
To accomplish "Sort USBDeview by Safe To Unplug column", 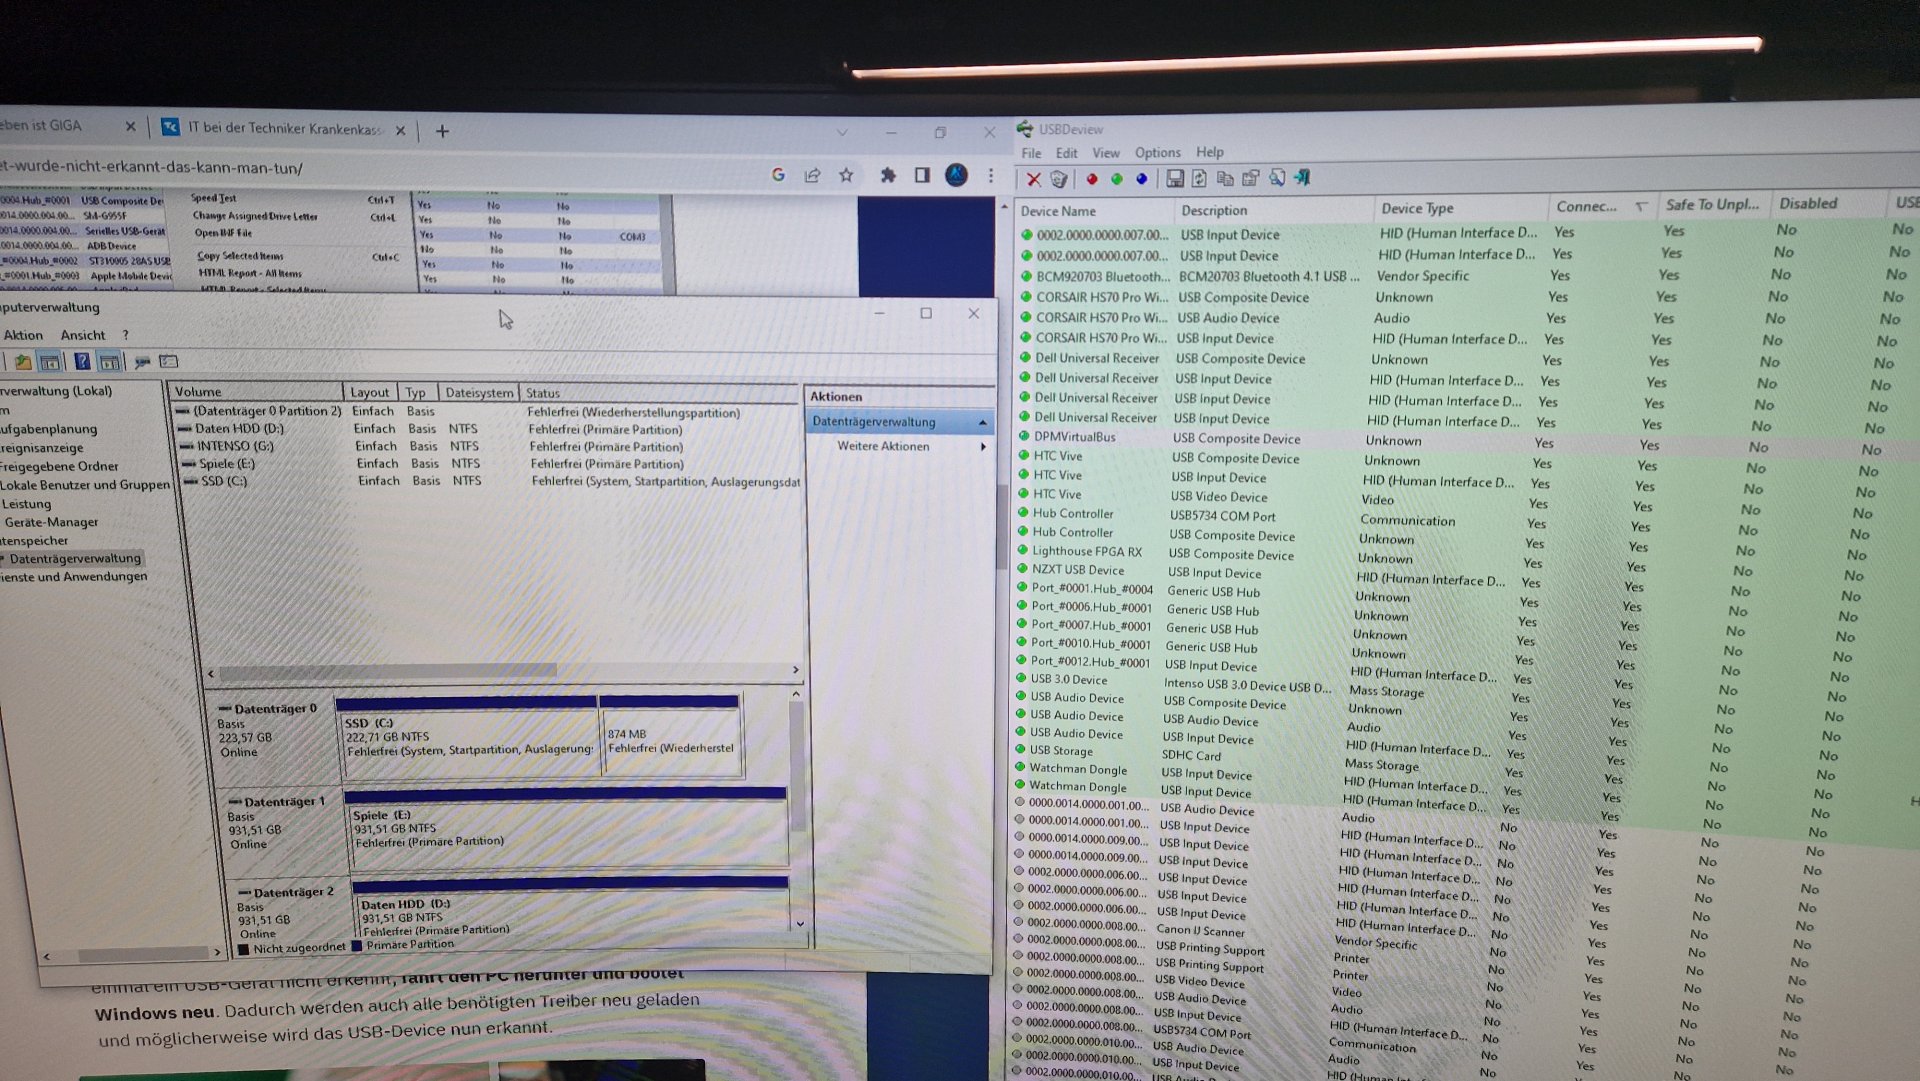I will [x=1714, y=204].
